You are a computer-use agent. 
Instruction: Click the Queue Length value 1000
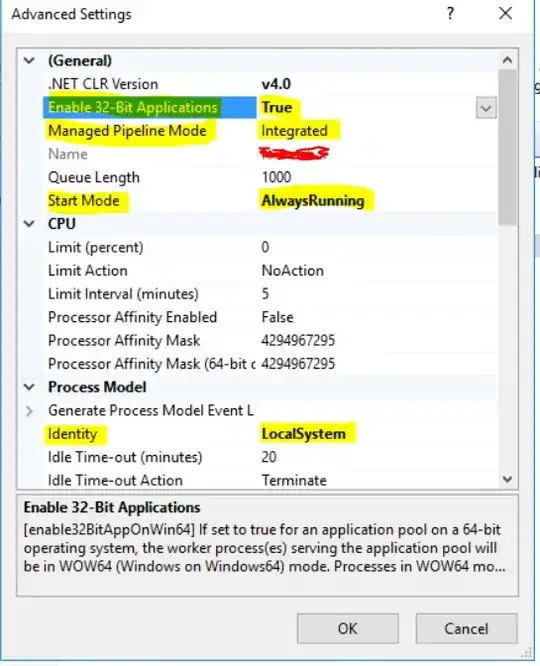[277, 177]
